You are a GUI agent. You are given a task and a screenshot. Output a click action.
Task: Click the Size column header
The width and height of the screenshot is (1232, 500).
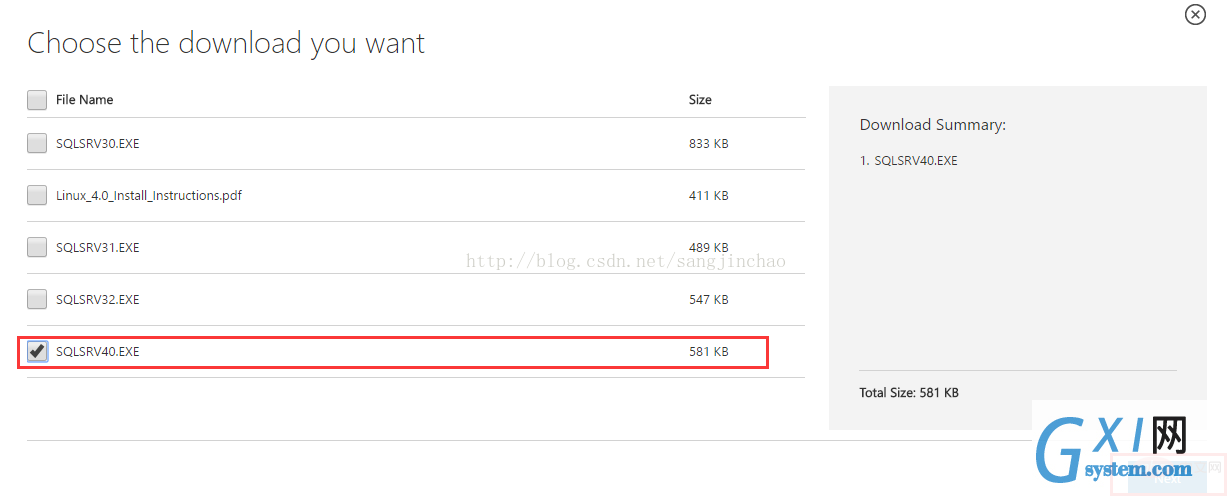[x=700, y=100]
